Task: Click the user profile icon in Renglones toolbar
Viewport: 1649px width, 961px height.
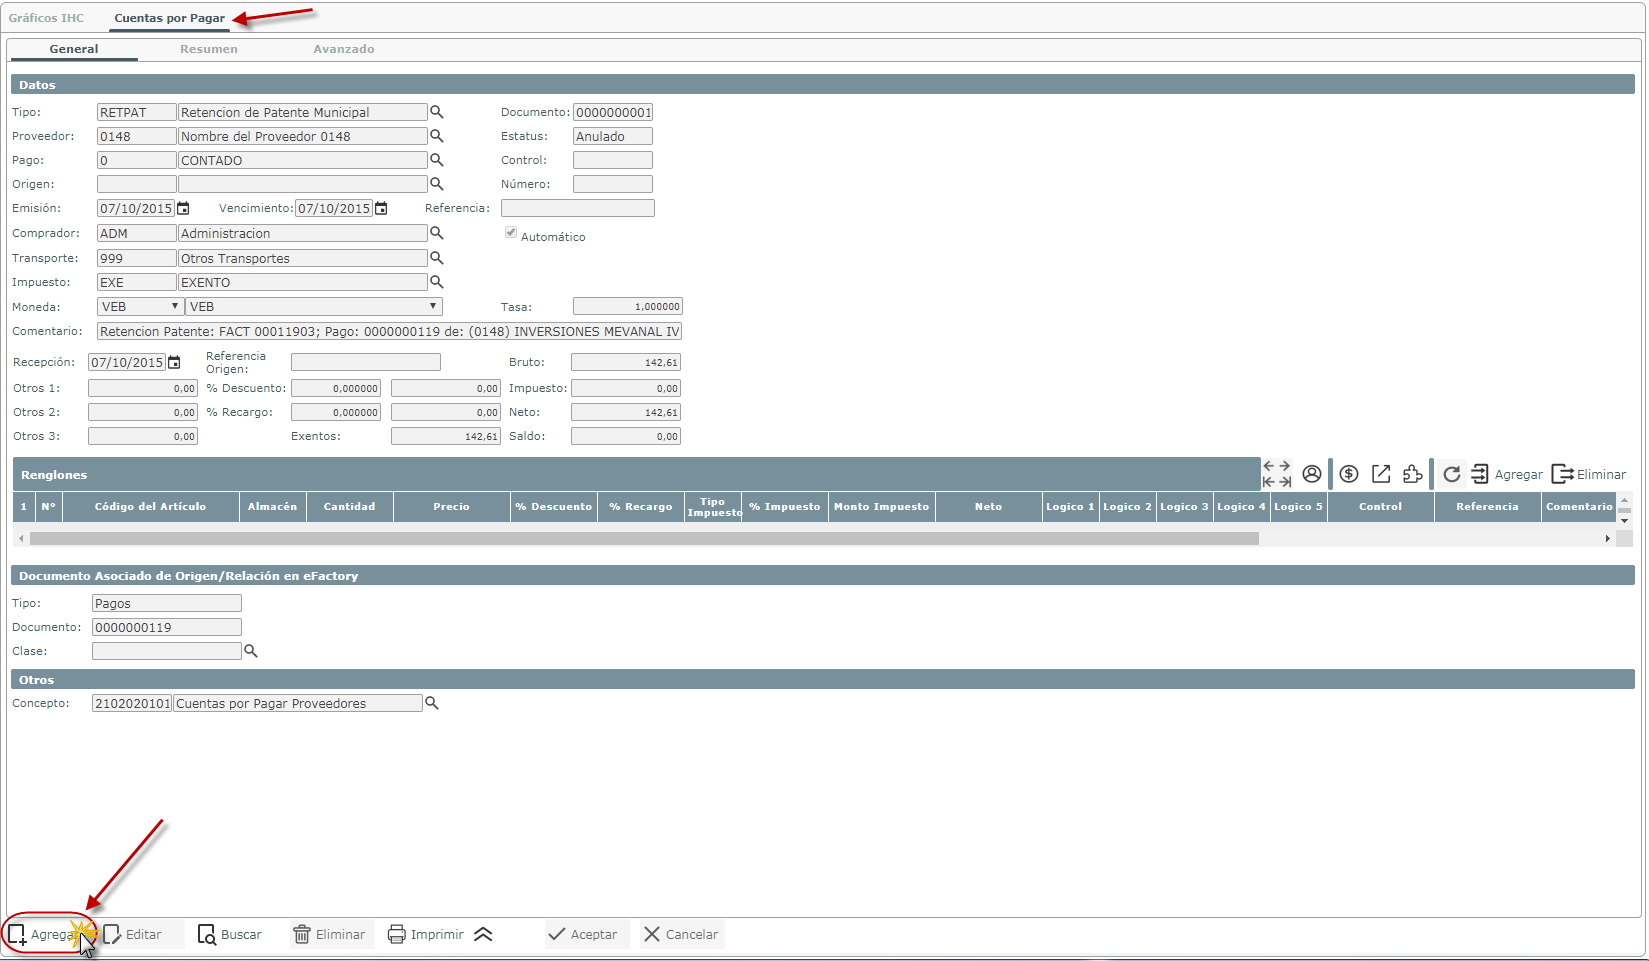Action: coord(1311,474)
